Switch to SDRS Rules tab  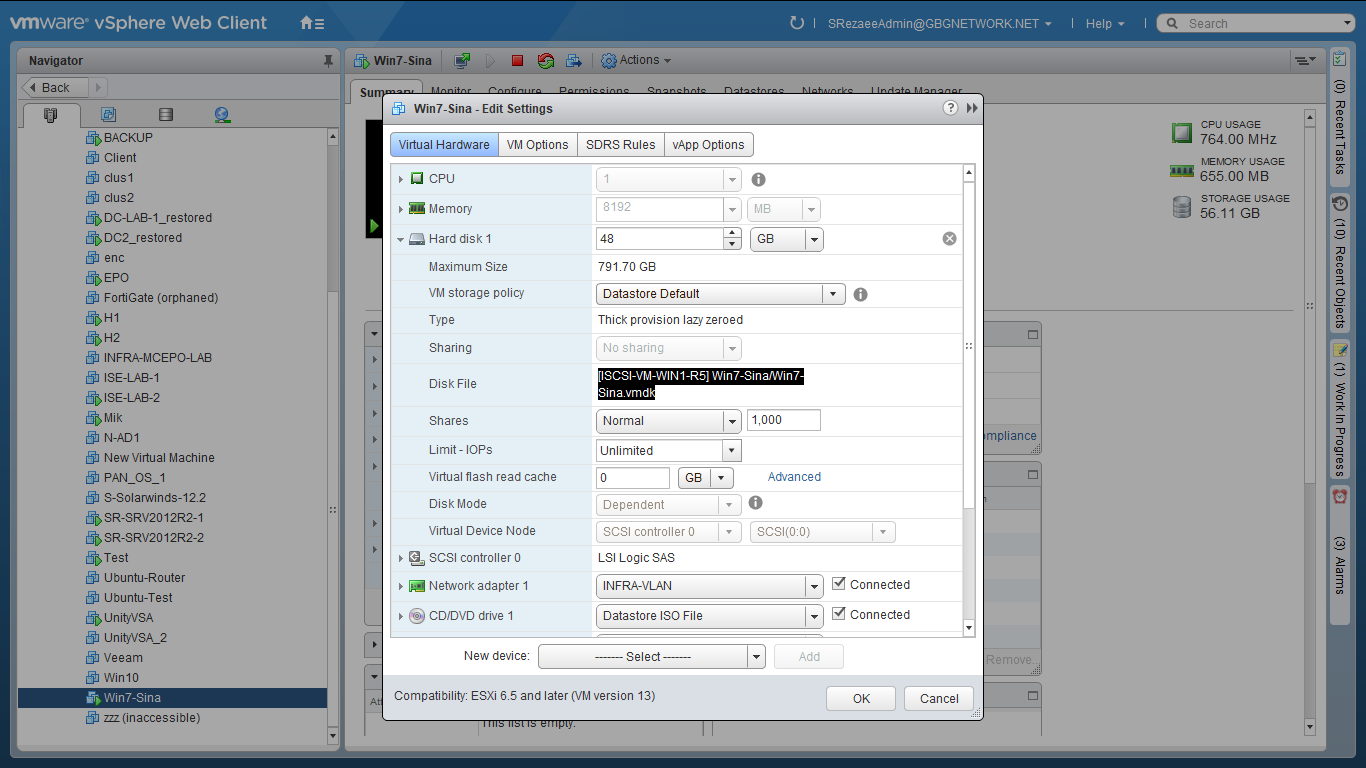click(x=621, y=145)
